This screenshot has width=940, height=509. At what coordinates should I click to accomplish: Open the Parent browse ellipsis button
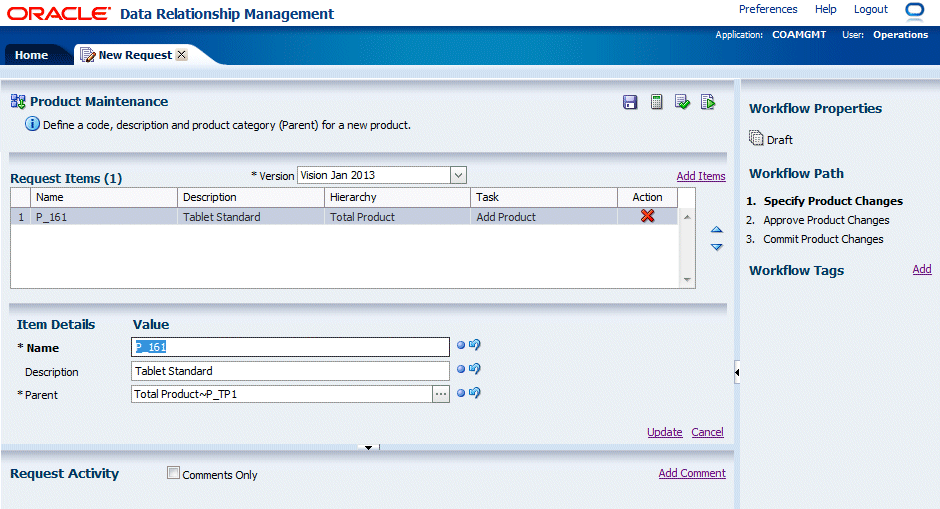(x=440, y=394)
